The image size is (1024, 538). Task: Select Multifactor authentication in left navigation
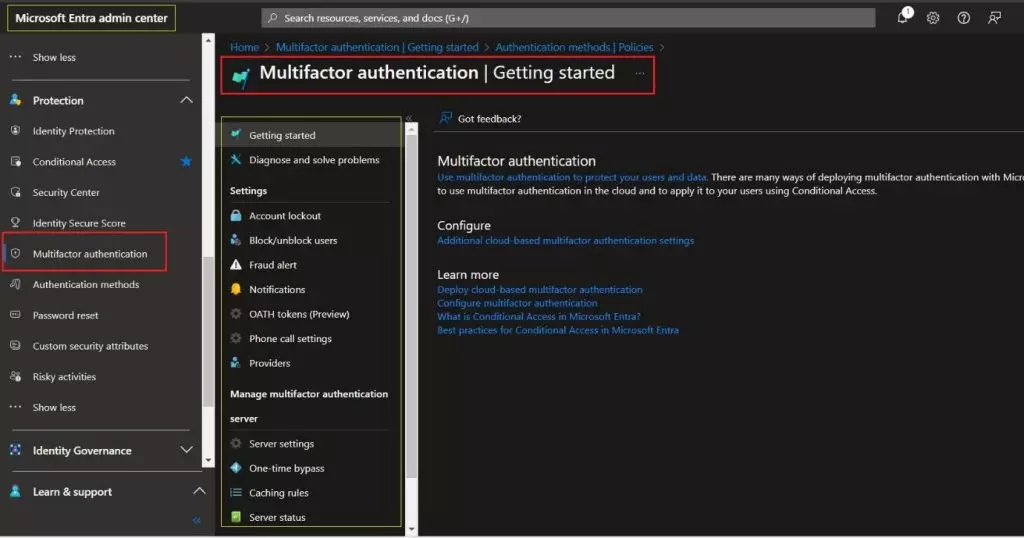[x=89, y=254]
